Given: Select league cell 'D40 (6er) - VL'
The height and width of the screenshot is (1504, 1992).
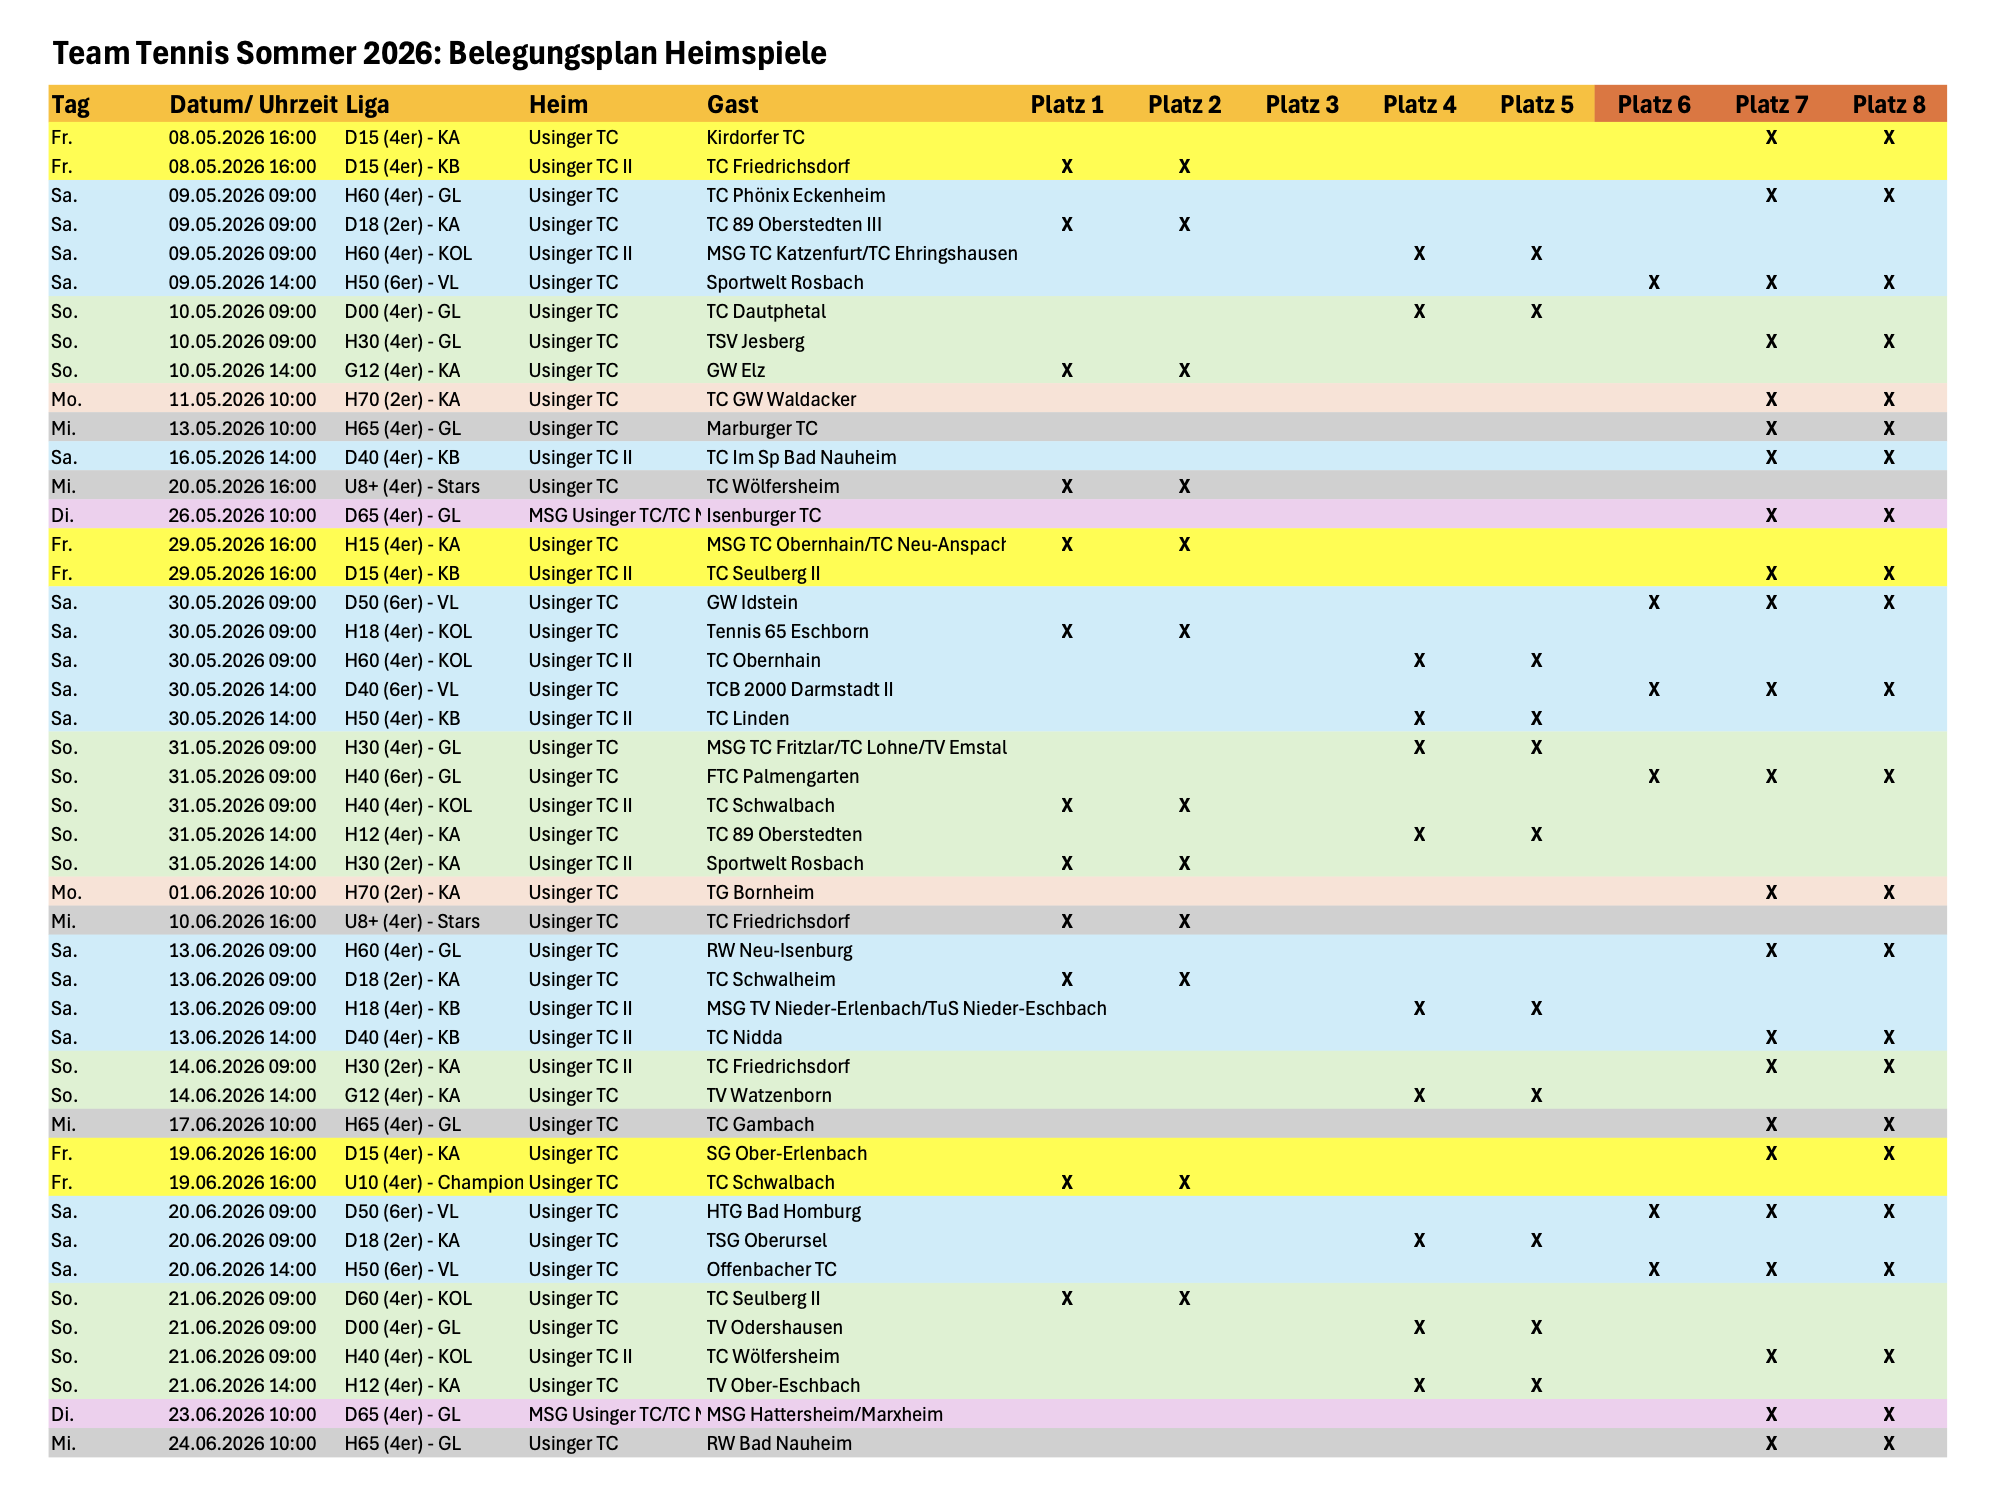Looking at the screenshot, I should pyautogui.click(x=402, y=689).
